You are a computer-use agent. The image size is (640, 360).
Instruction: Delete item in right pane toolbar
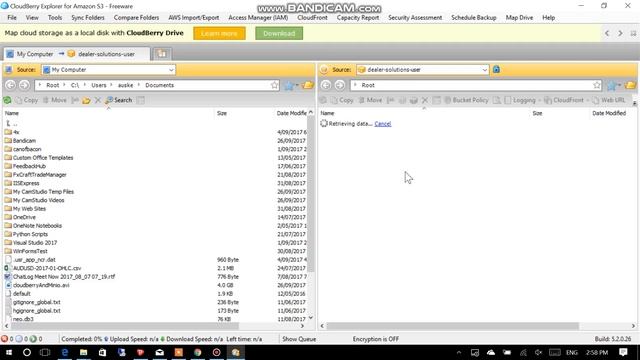425,100
